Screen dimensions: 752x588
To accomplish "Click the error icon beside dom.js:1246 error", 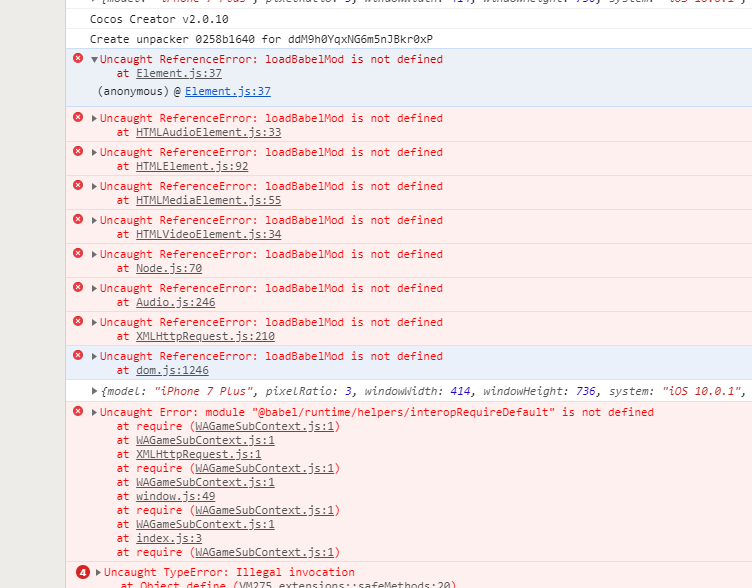I will (x=78, y=355).
